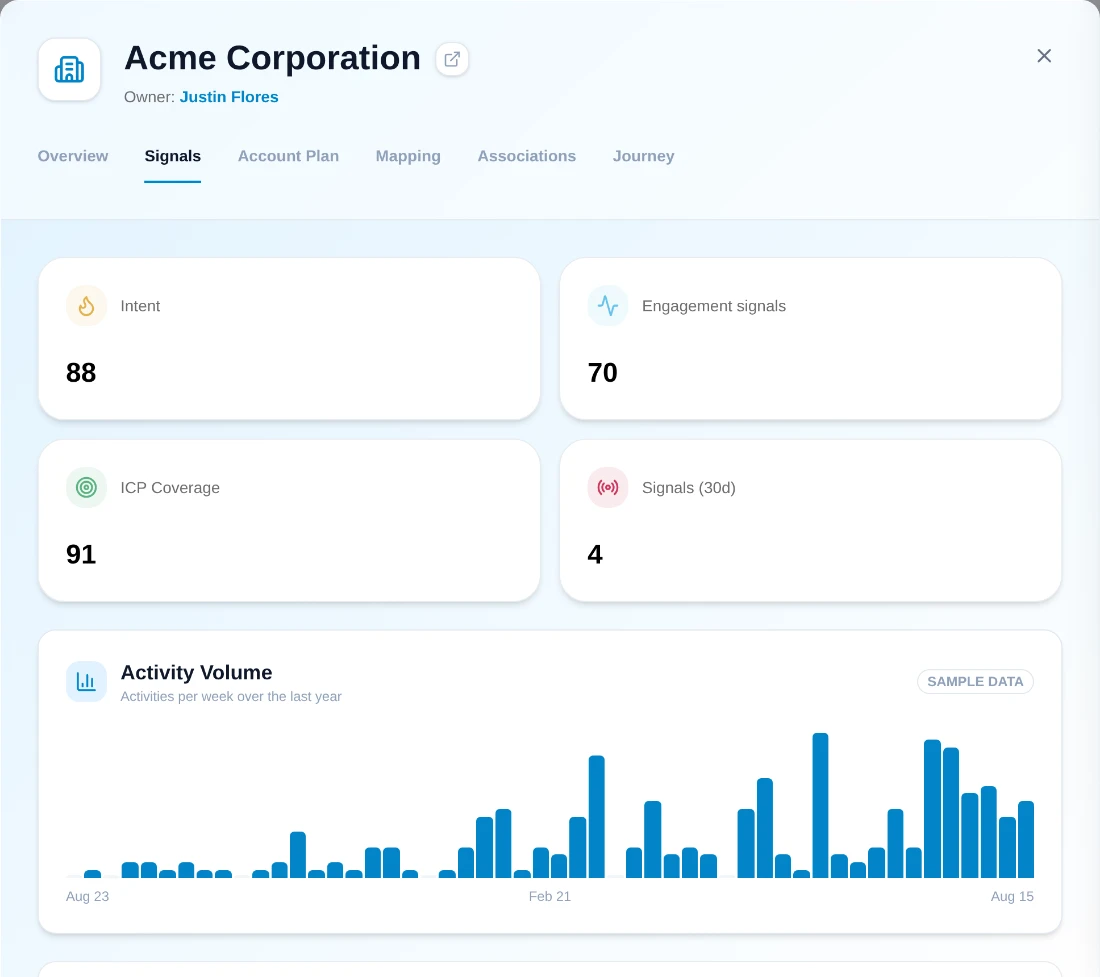Image resolution: width=1100 pixels, height=977 pixels.
Task: Click the Signals (30d) value 4
Action: 595,554
